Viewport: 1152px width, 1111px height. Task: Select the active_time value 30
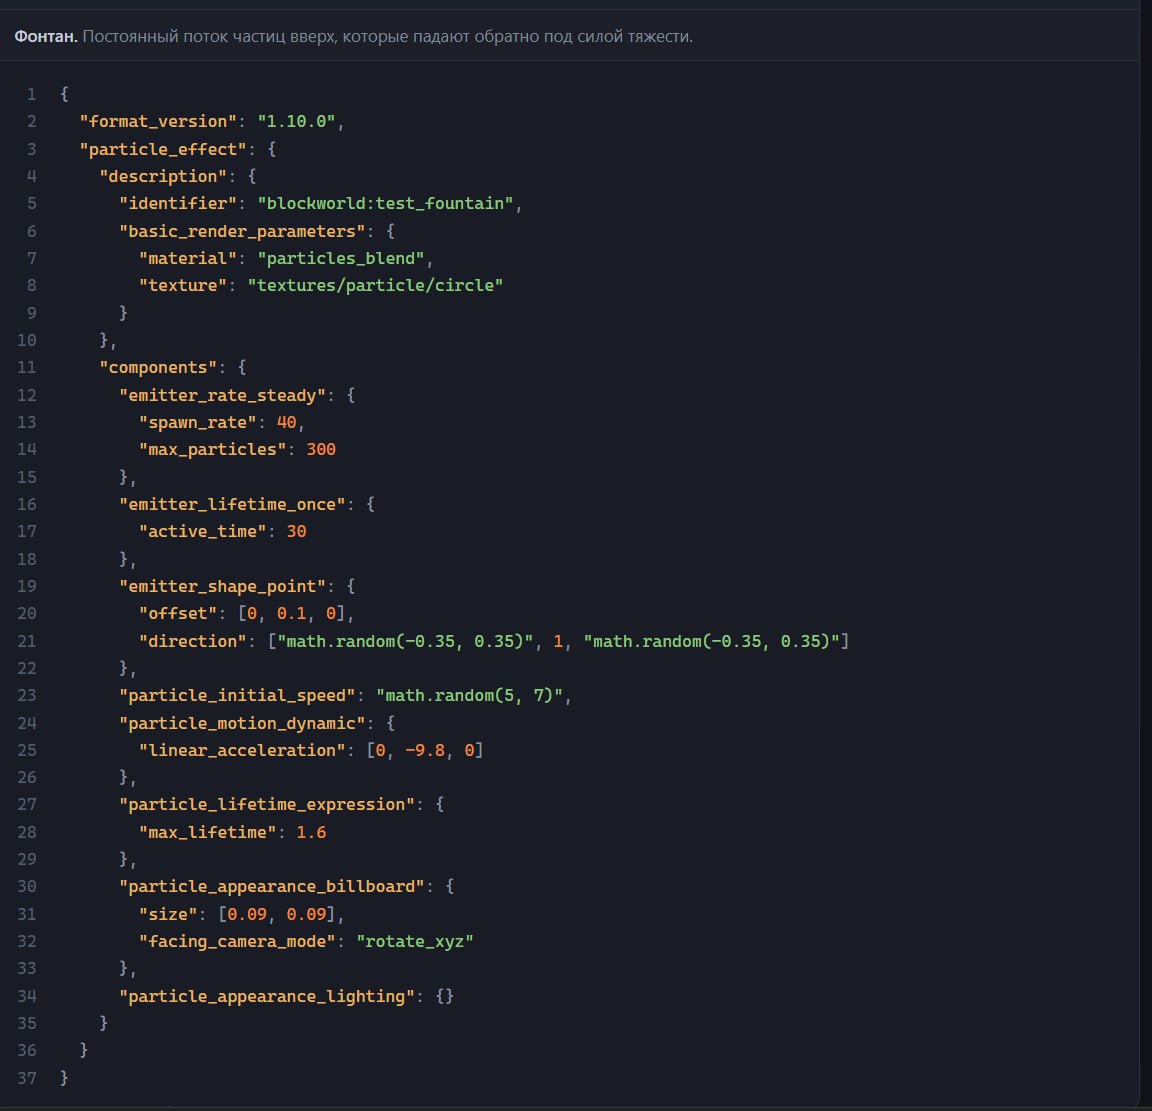tap(296, 531)
